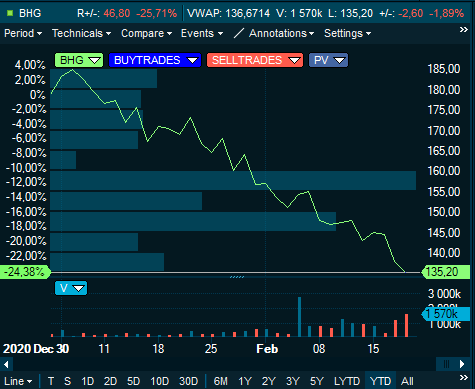Click the -24,38% percent change label
The width and height of the screenshot is (475, 389).
point(25,272)
